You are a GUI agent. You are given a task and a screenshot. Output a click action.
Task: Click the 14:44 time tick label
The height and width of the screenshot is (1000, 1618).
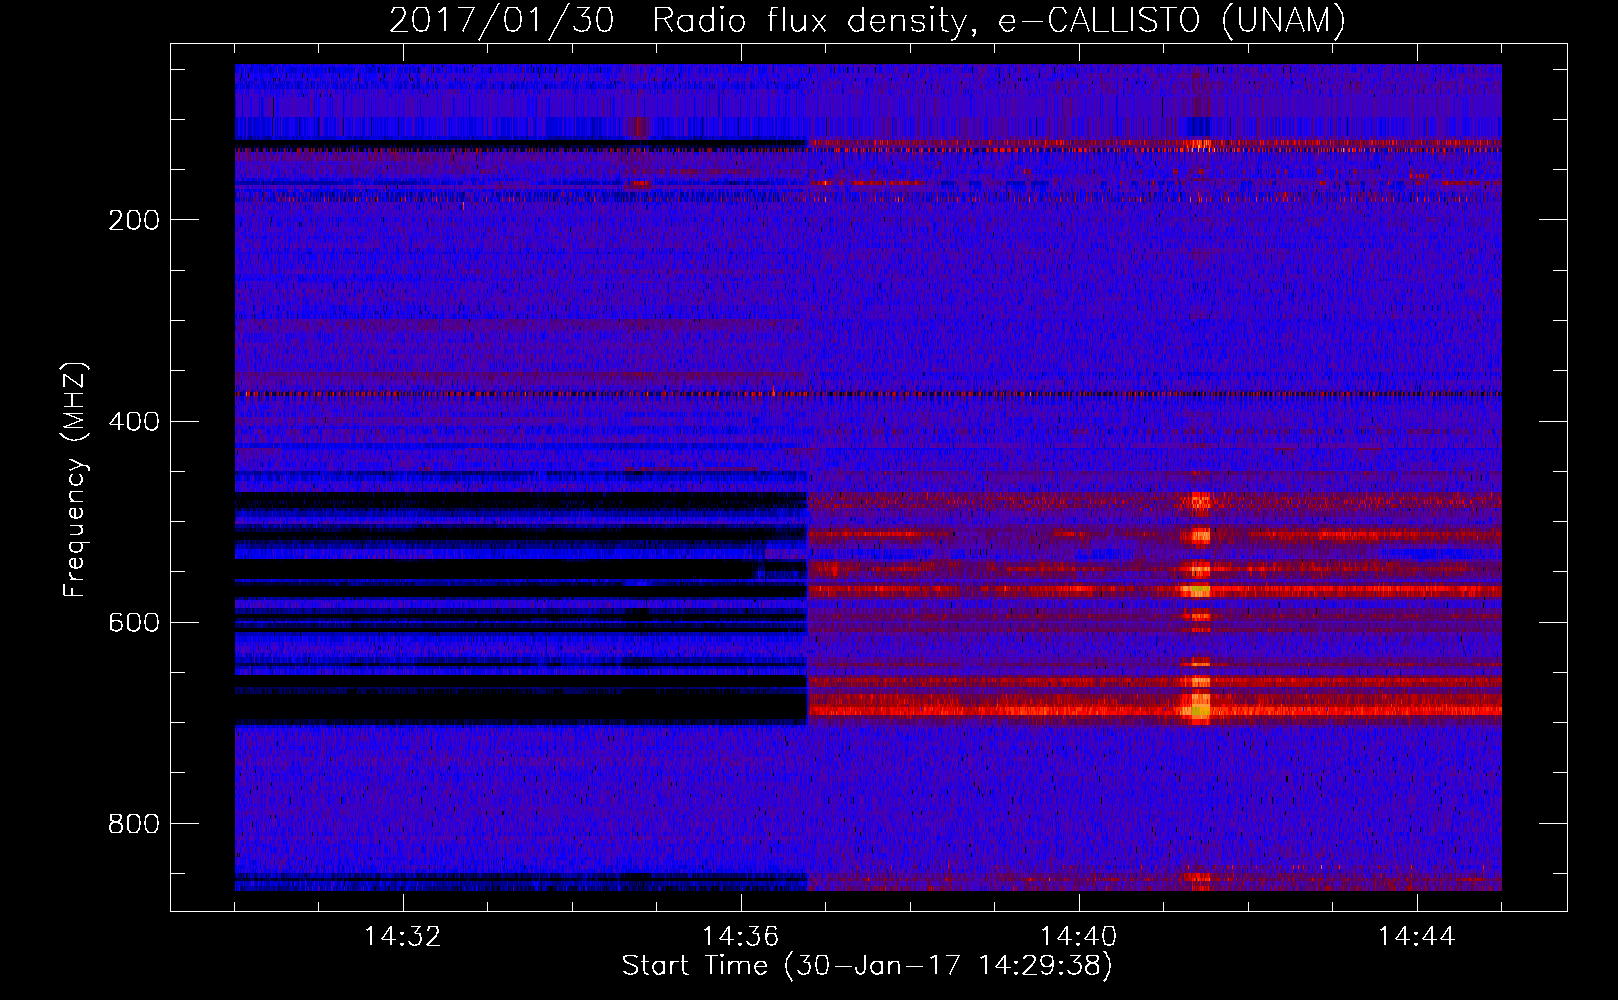(x=1416, y=937)
